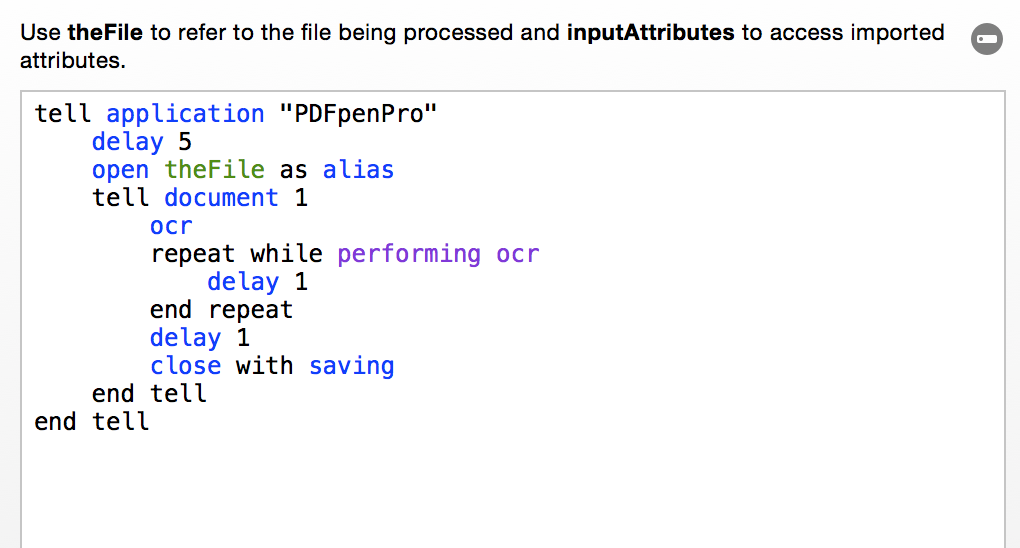
Task: Click the blue "document" keyword in script
Action: tap(221, 198)
